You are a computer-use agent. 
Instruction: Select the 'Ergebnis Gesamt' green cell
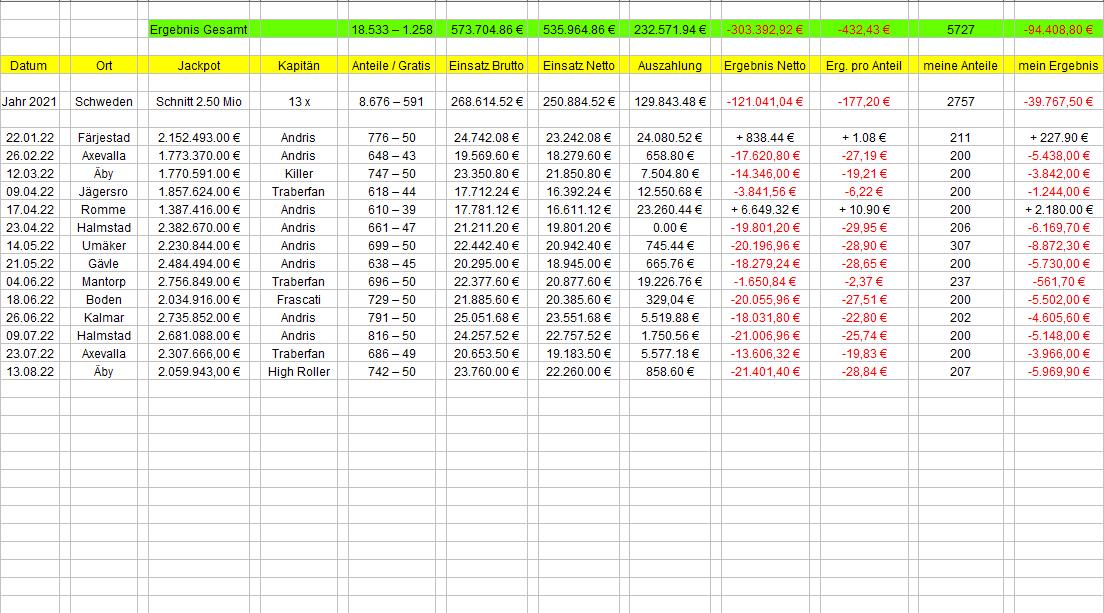click(x=199, y=30)
